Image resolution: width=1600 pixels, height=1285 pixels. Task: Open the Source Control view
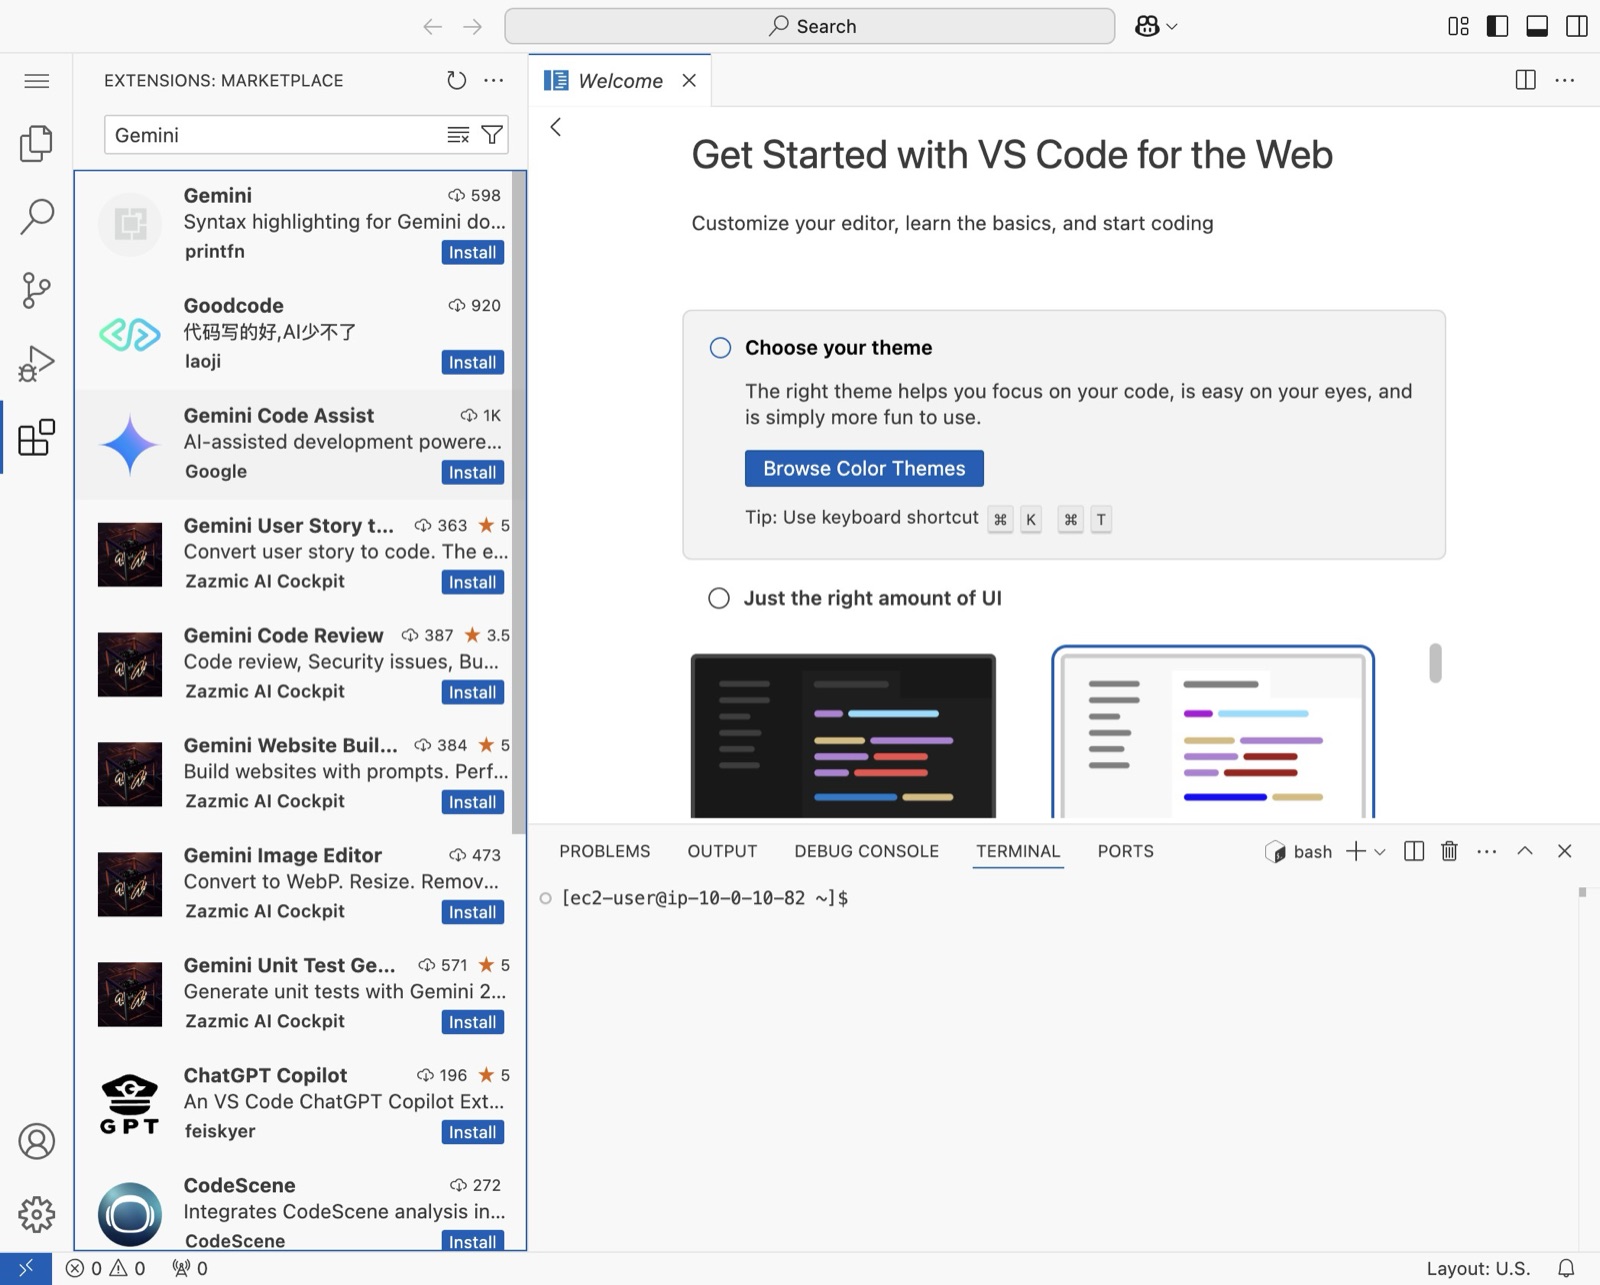coord(37,290)
